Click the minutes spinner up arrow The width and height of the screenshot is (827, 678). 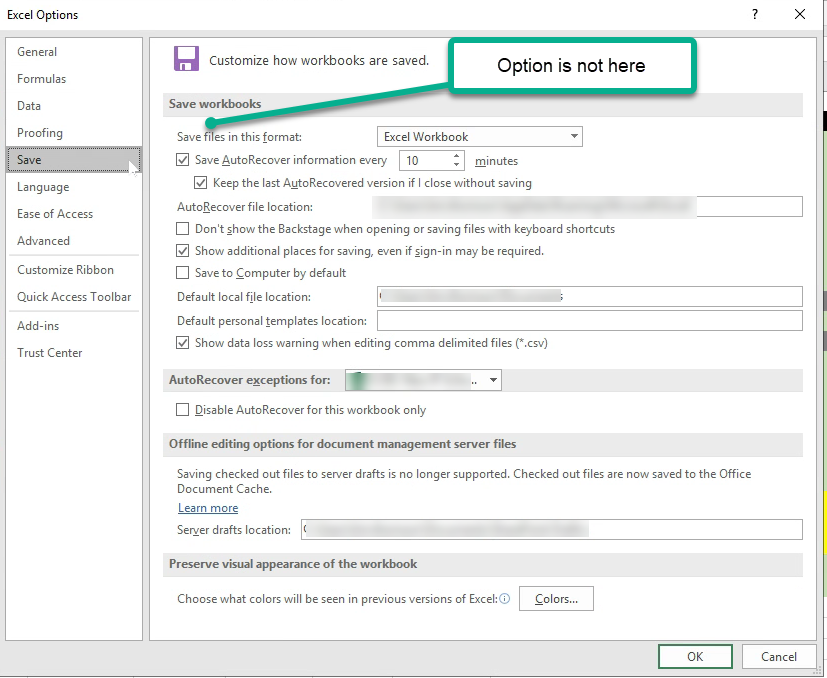(455, 154)
